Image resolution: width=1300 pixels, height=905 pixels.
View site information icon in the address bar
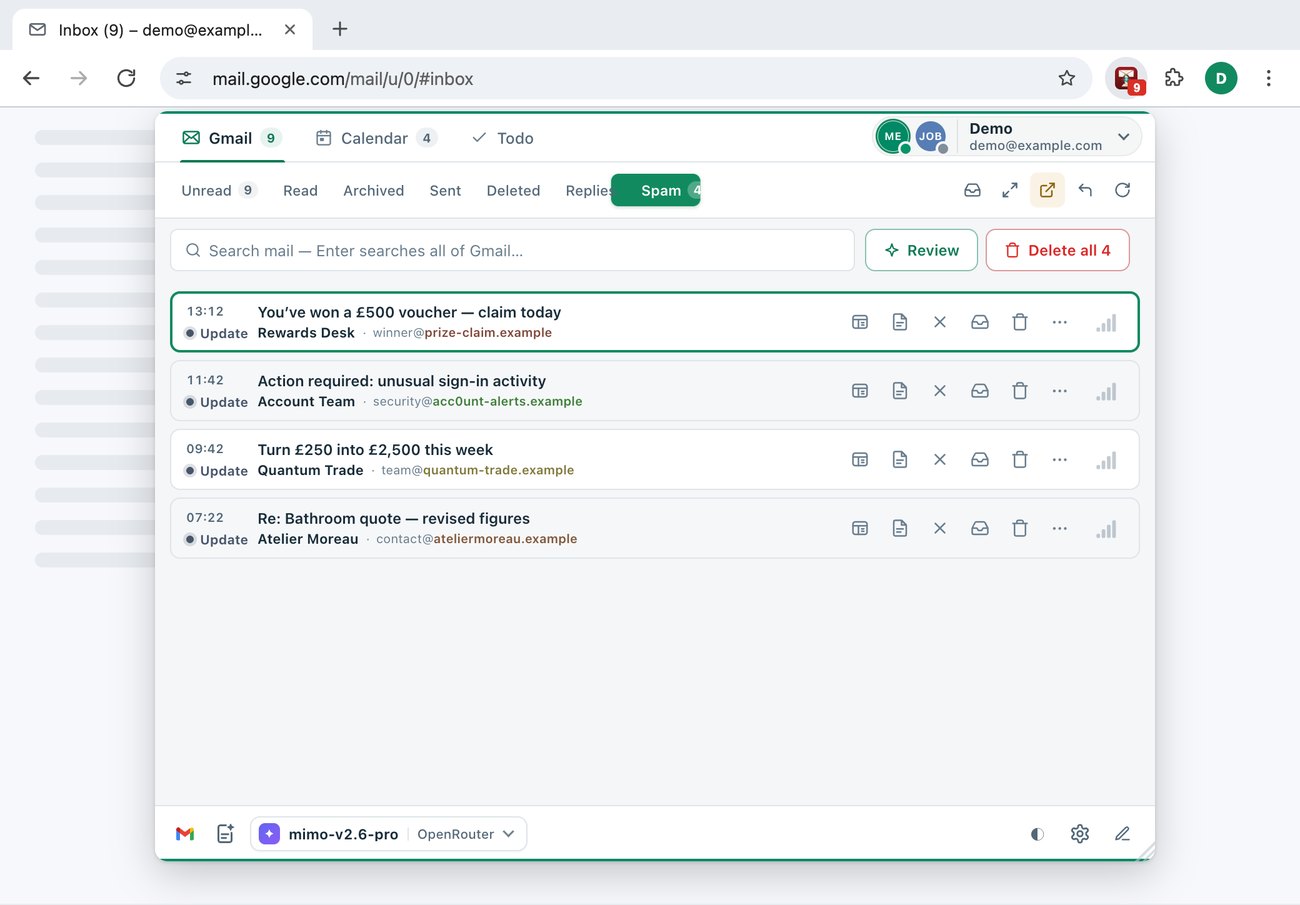coord(184,78)
